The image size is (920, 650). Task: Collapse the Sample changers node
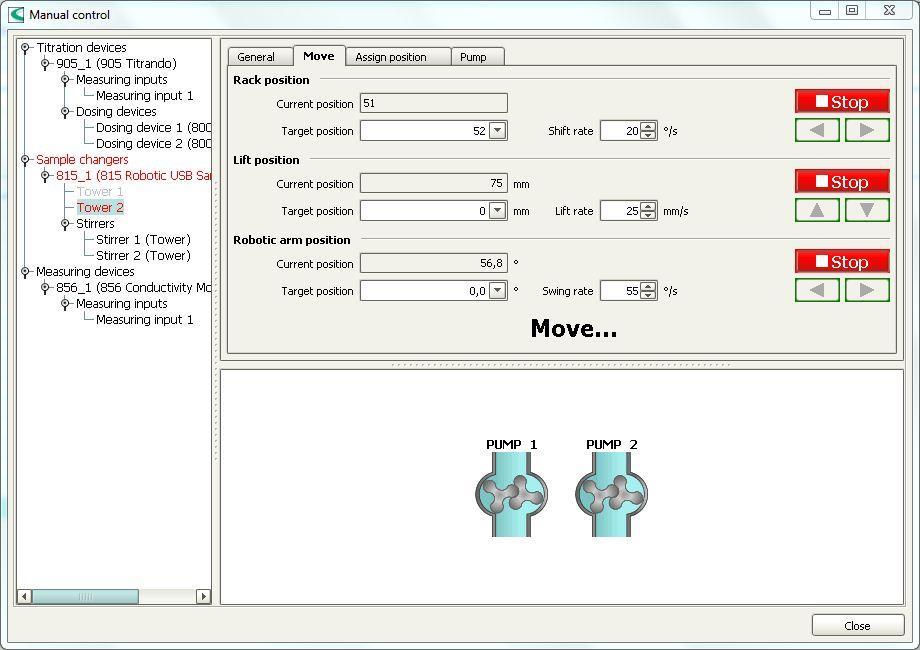tap(25, 160)
